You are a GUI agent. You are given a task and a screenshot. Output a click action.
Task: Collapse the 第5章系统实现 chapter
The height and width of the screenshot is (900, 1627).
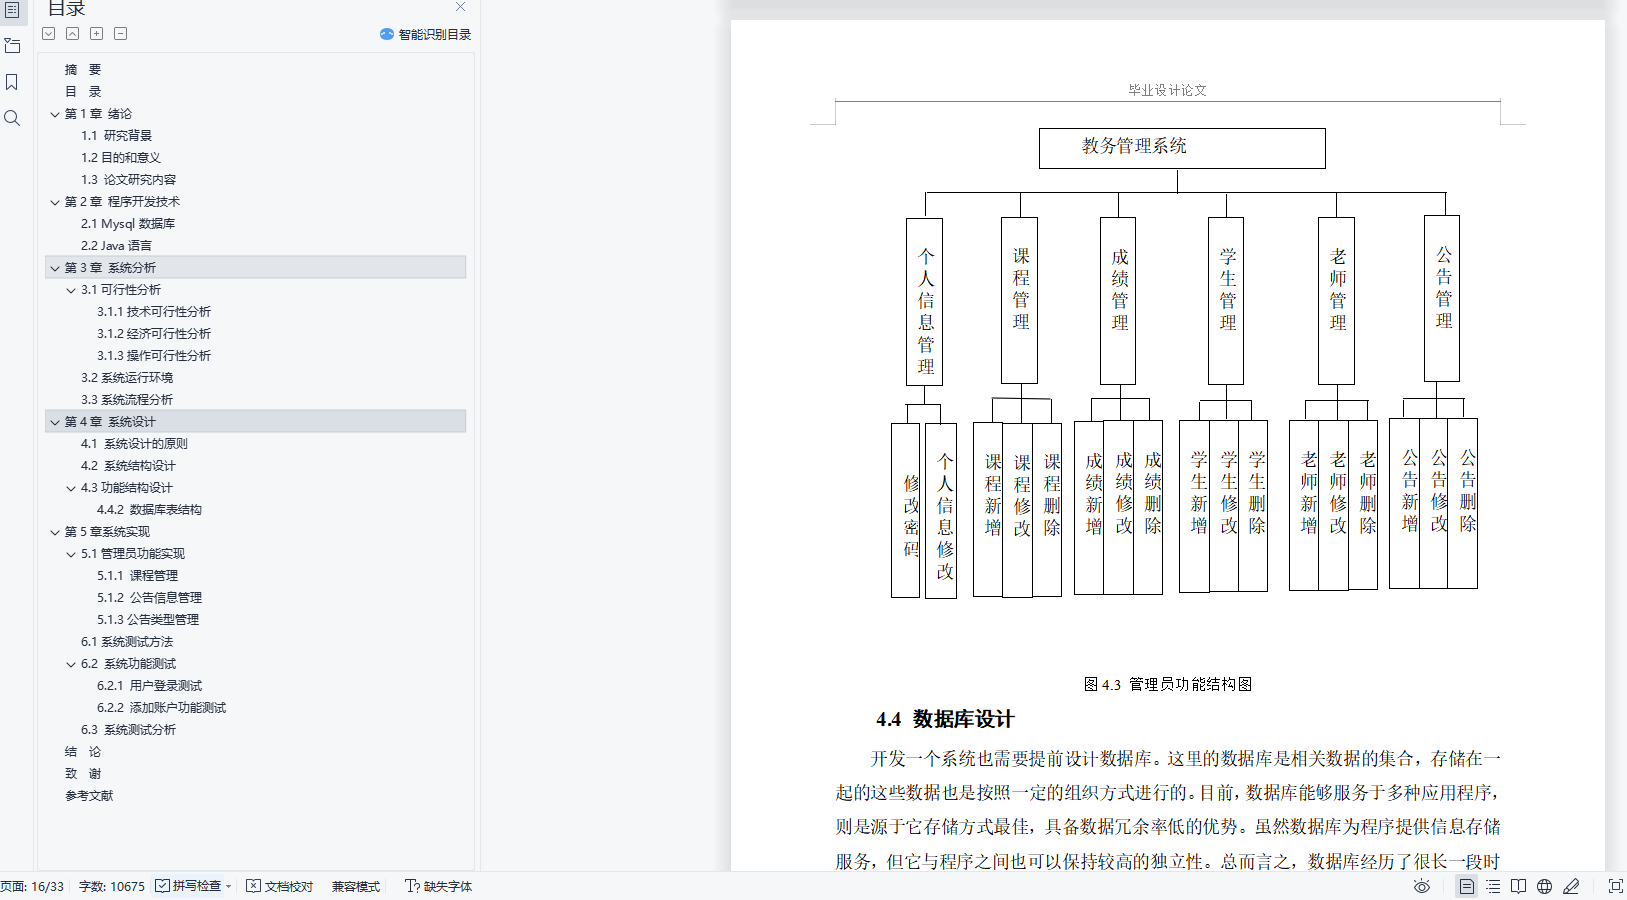(55, 532)
